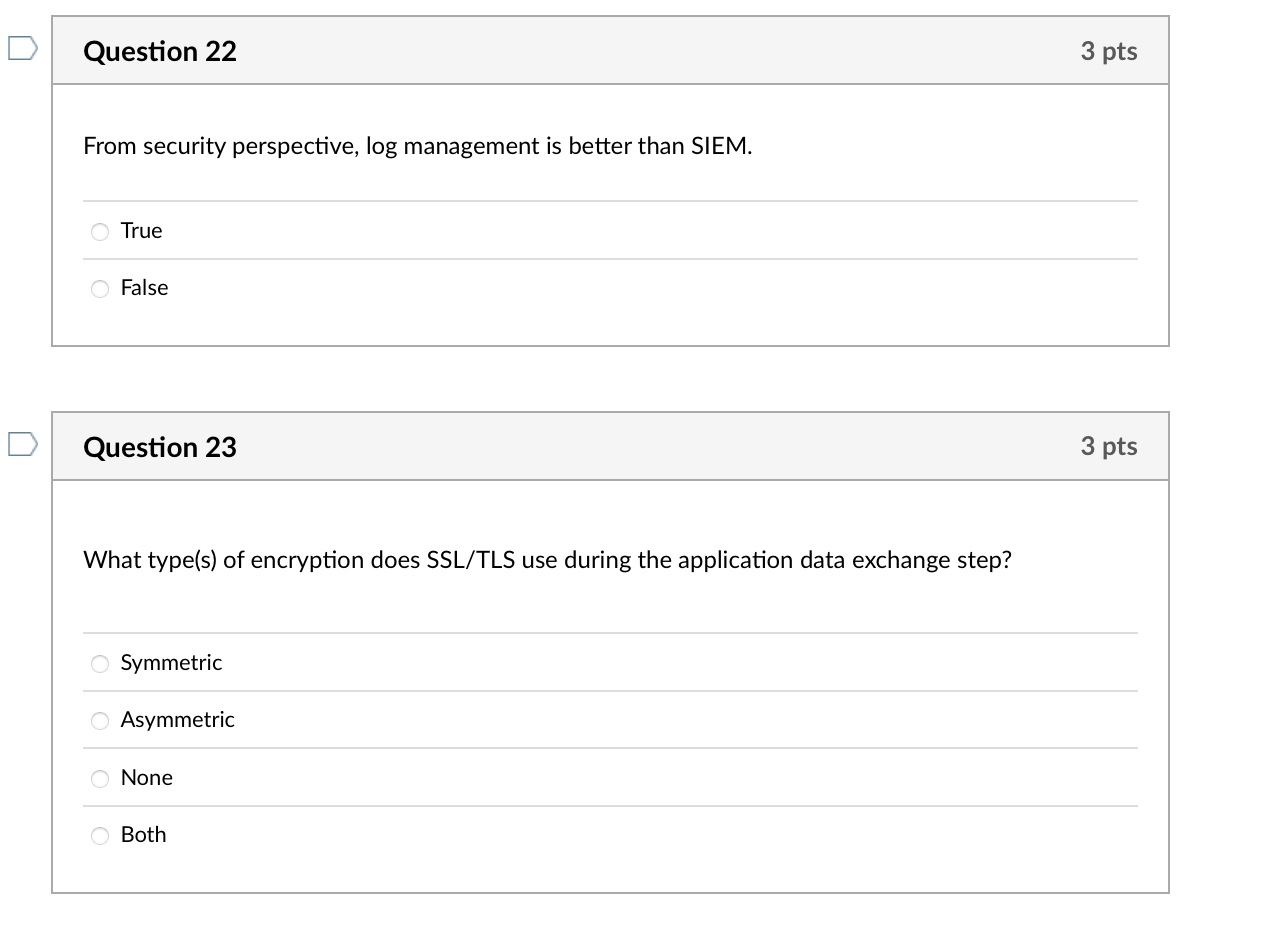1272x937 pixels.
Task: Click the Both answer label text
Action: tap(143, 835)
